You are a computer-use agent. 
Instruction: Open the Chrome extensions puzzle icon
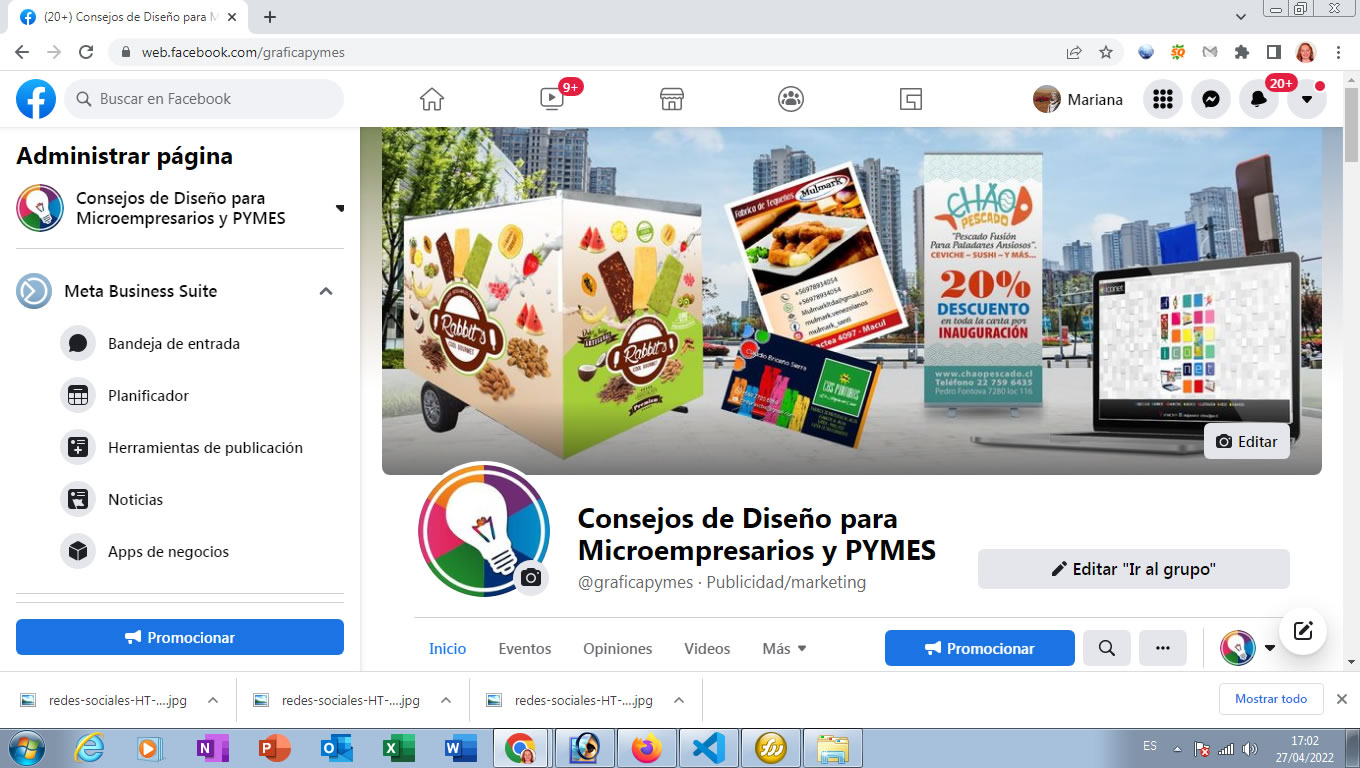1242,52
